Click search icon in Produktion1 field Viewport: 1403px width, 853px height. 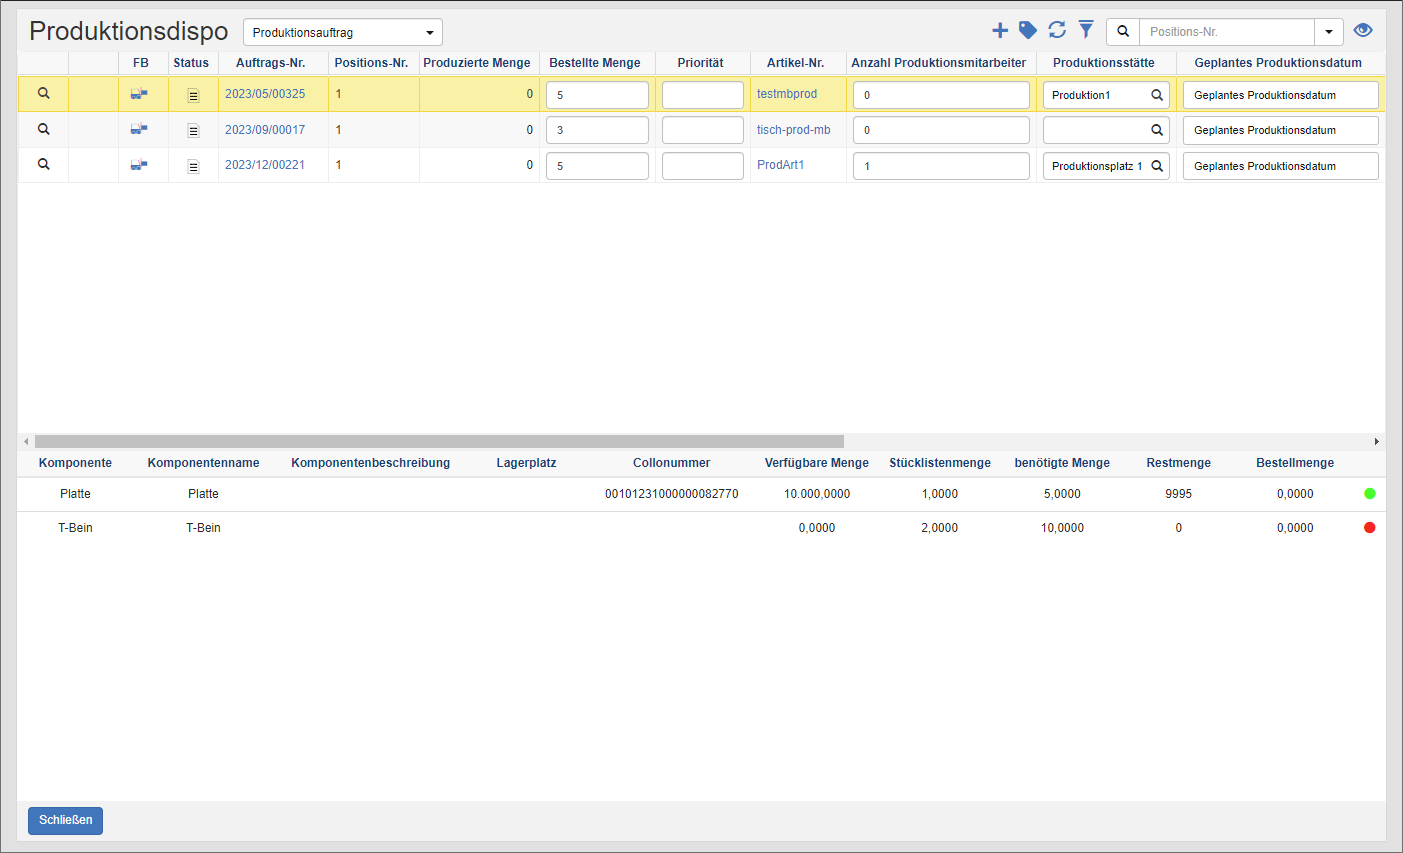[x=1157, y=95]
